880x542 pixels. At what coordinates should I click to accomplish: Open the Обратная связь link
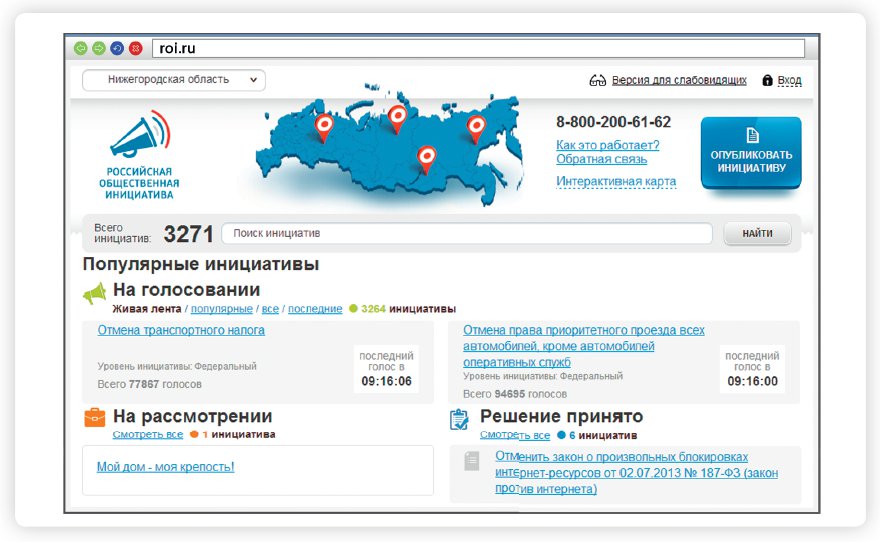(602, 159)
